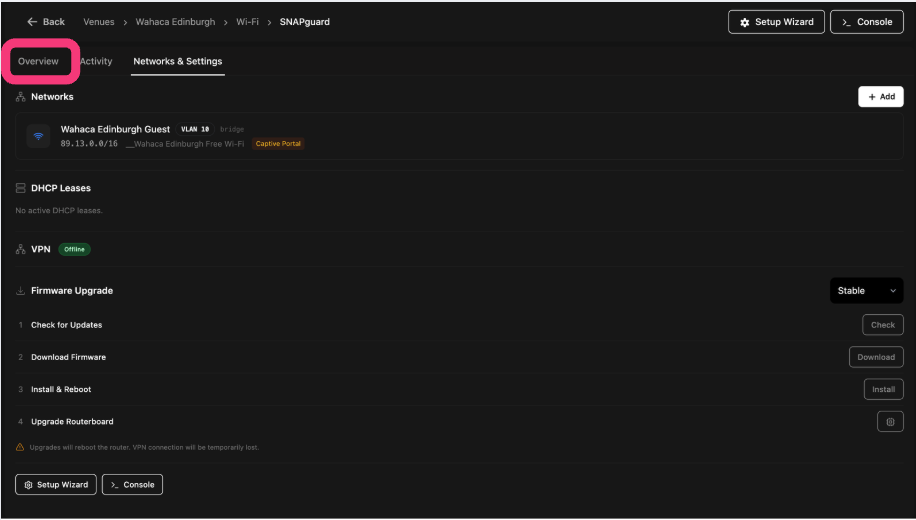Screen dimensions: 916x520
Task: Click the VPN section icon
Action: tap(21, 249)
